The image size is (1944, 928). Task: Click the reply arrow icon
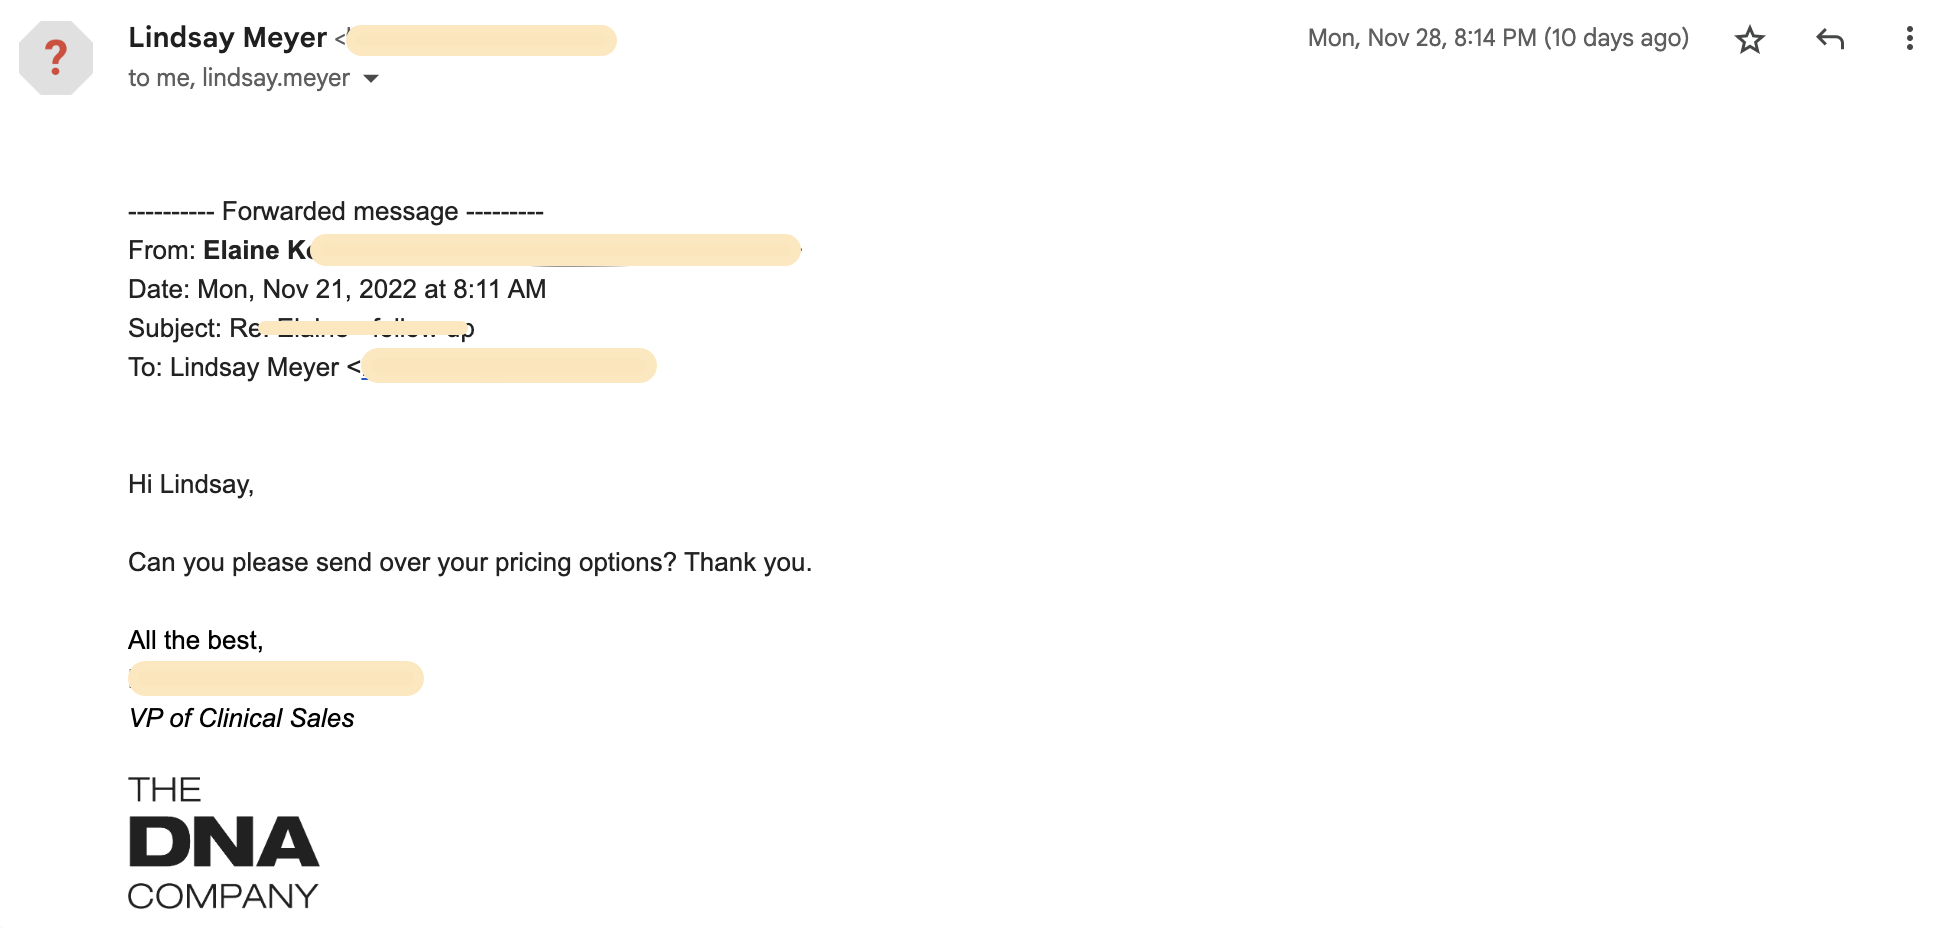tap(1830, 39)
